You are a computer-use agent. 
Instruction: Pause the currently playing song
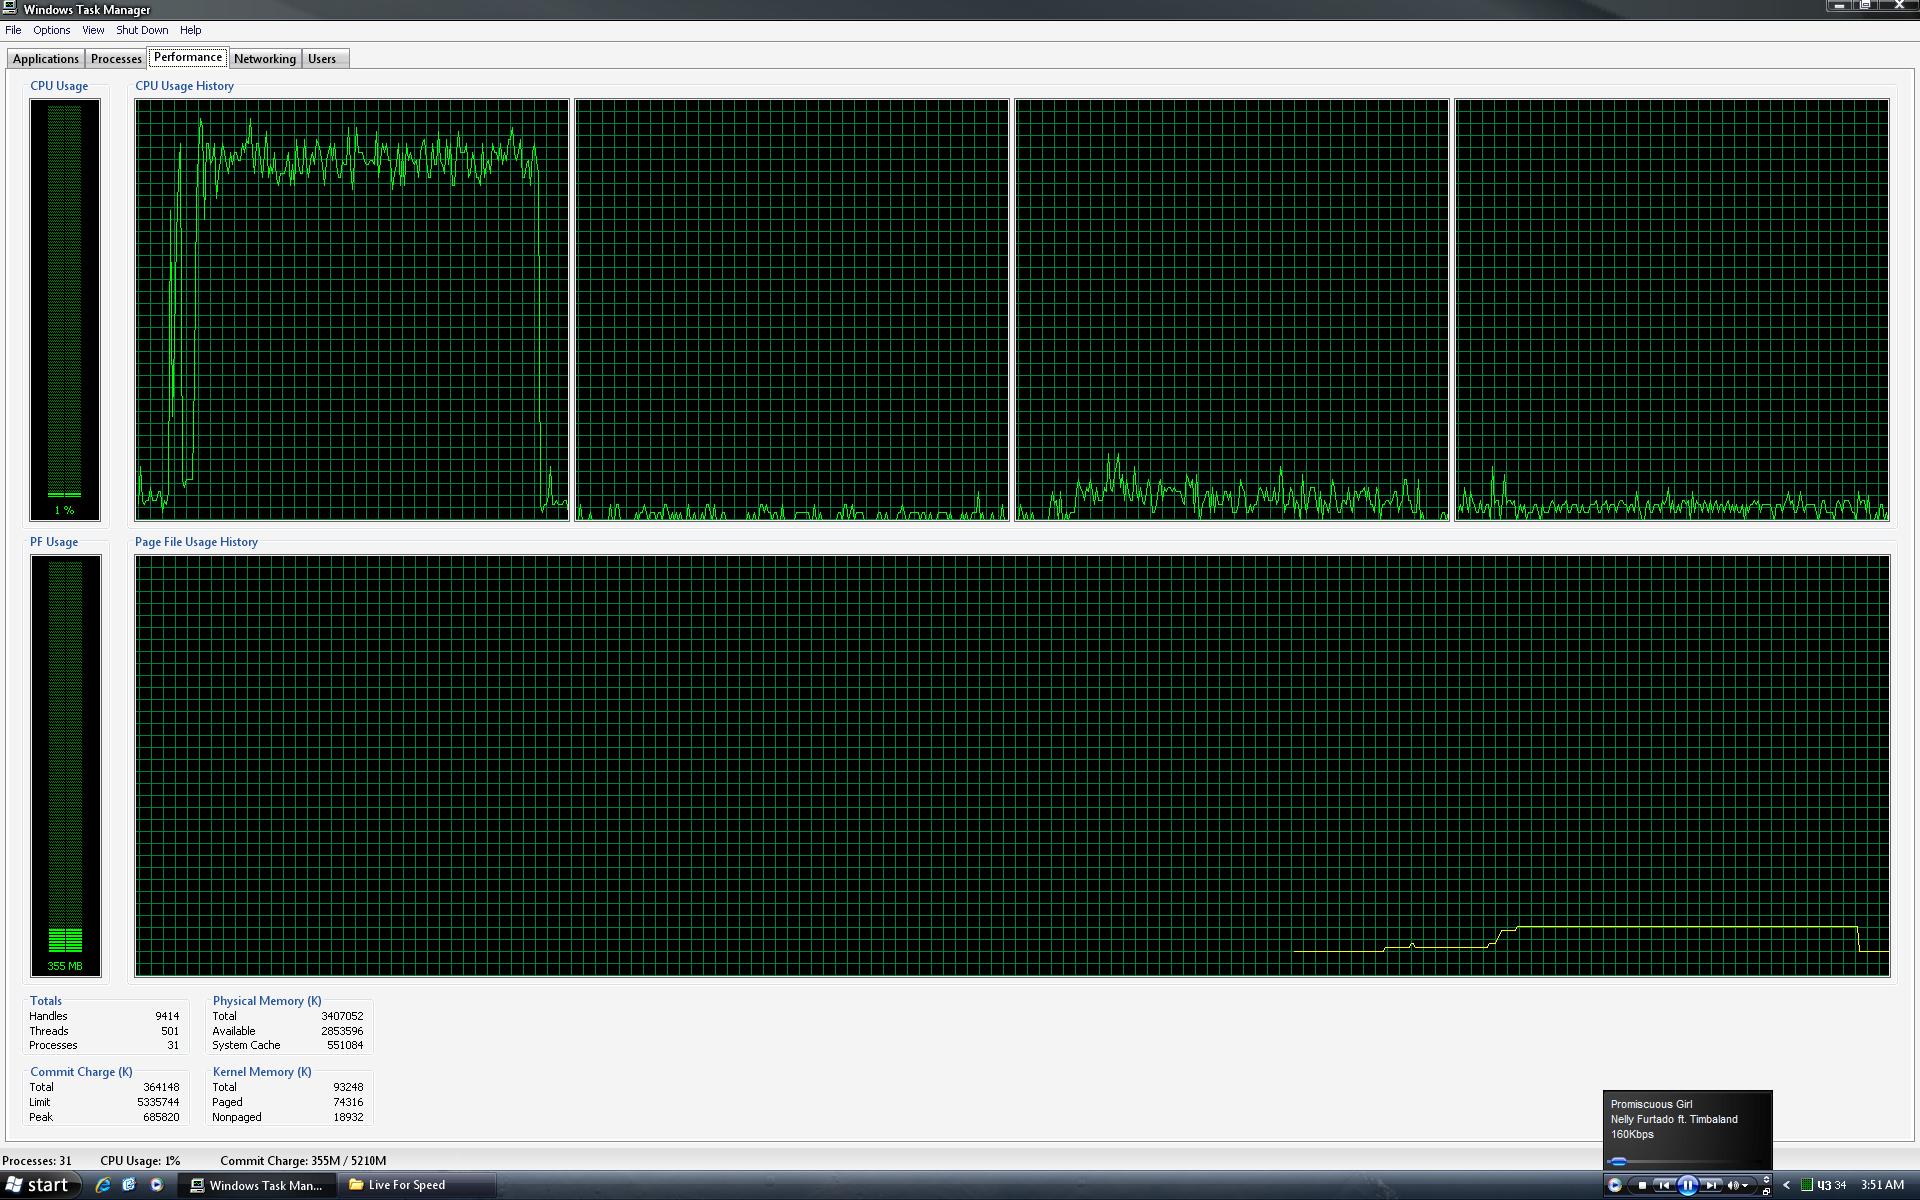click(1688, 1186)
